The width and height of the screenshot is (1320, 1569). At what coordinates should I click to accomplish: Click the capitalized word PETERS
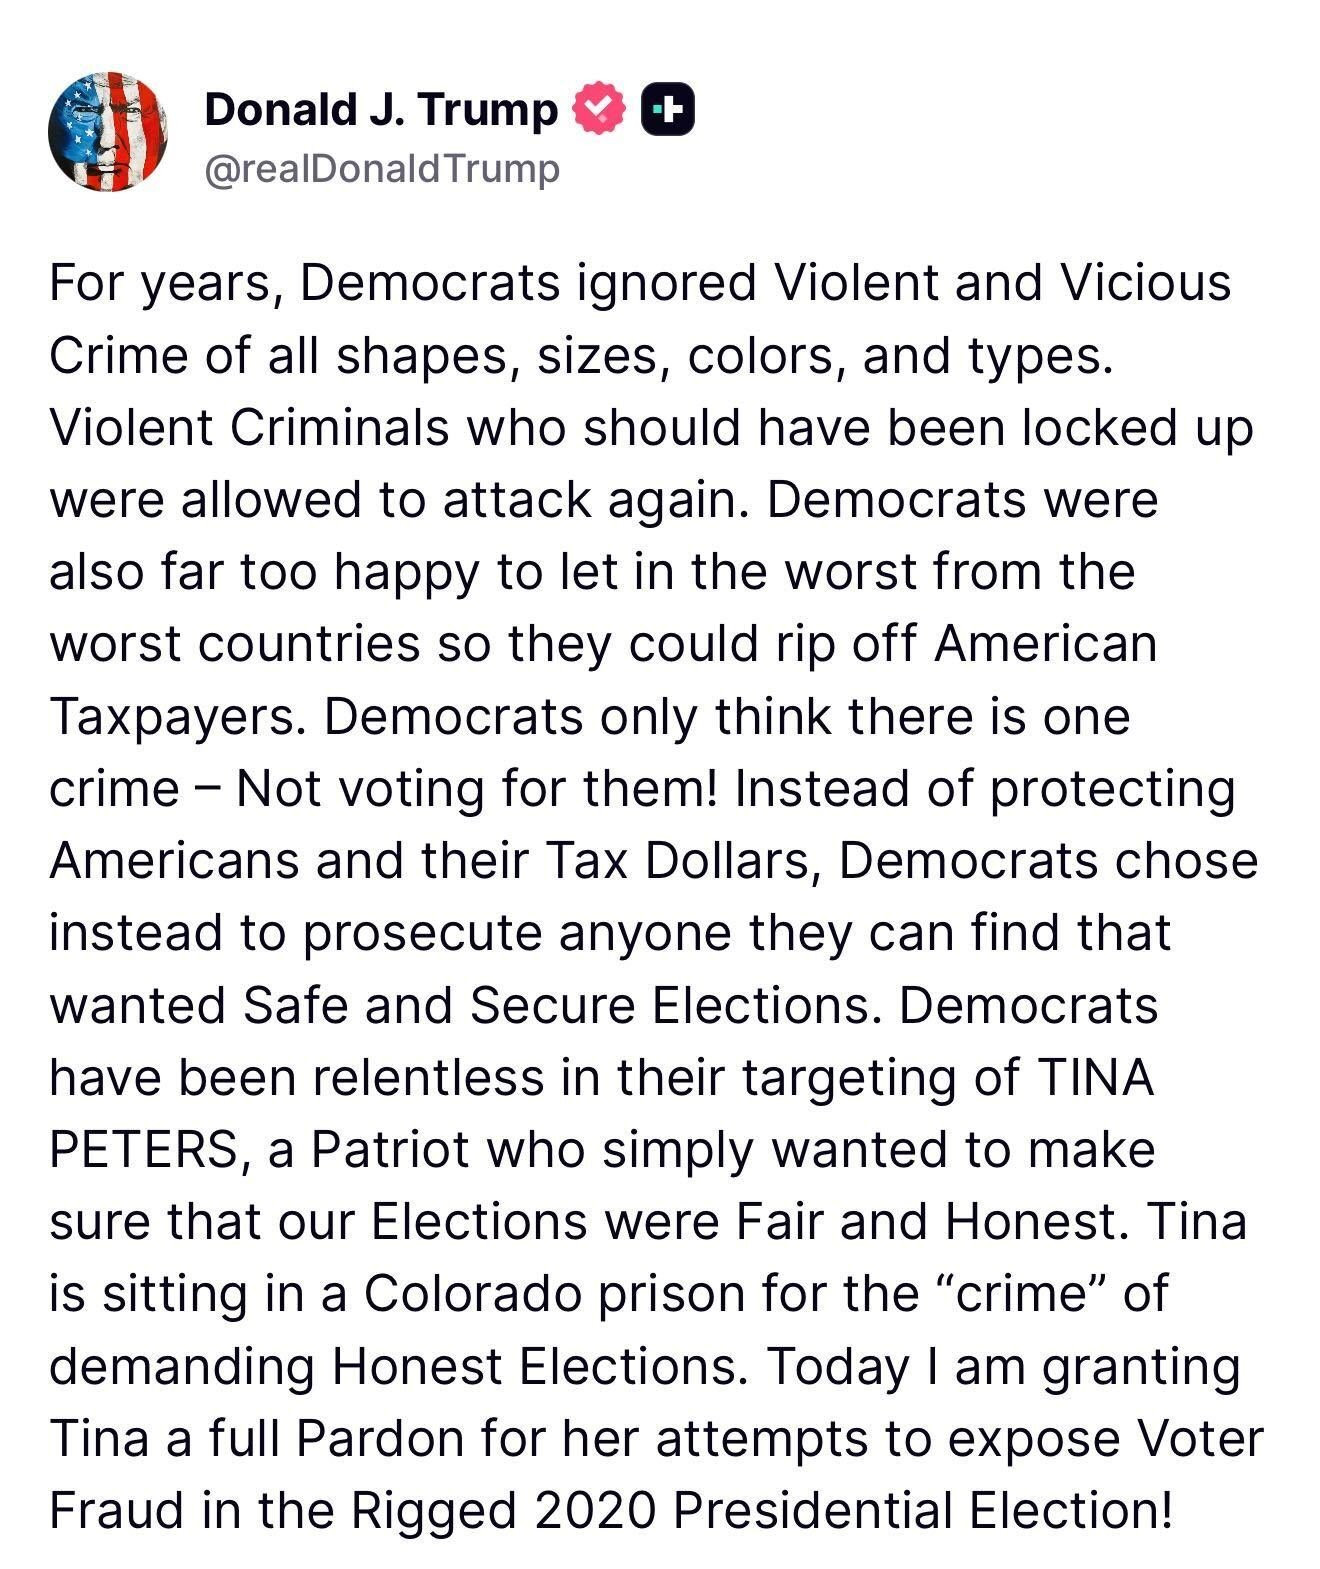pos(141,1149)
